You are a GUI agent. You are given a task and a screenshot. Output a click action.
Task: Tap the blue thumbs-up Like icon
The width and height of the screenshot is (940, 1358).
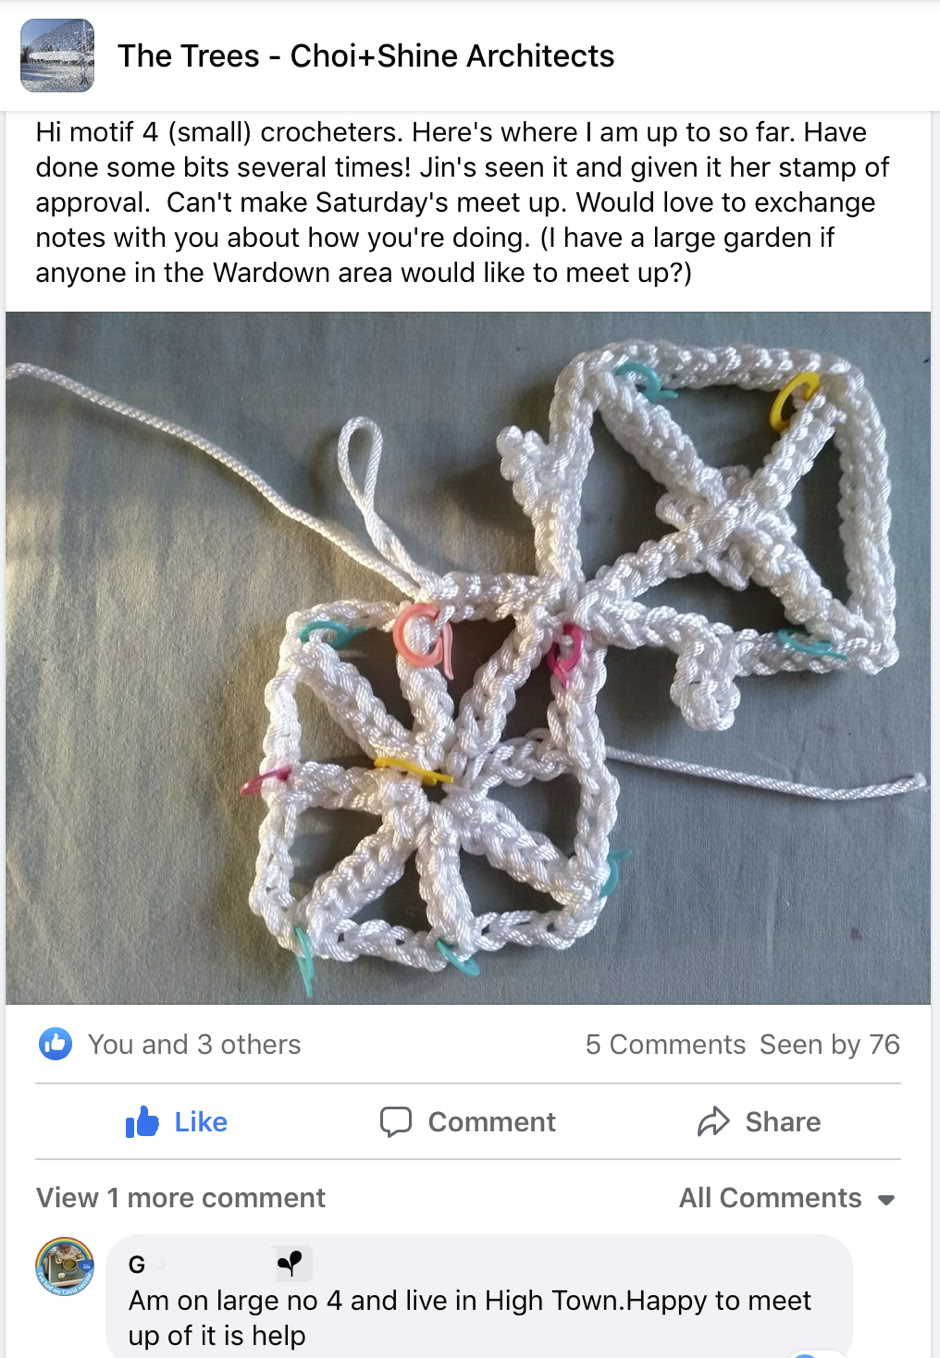(x=142, y=1122)
